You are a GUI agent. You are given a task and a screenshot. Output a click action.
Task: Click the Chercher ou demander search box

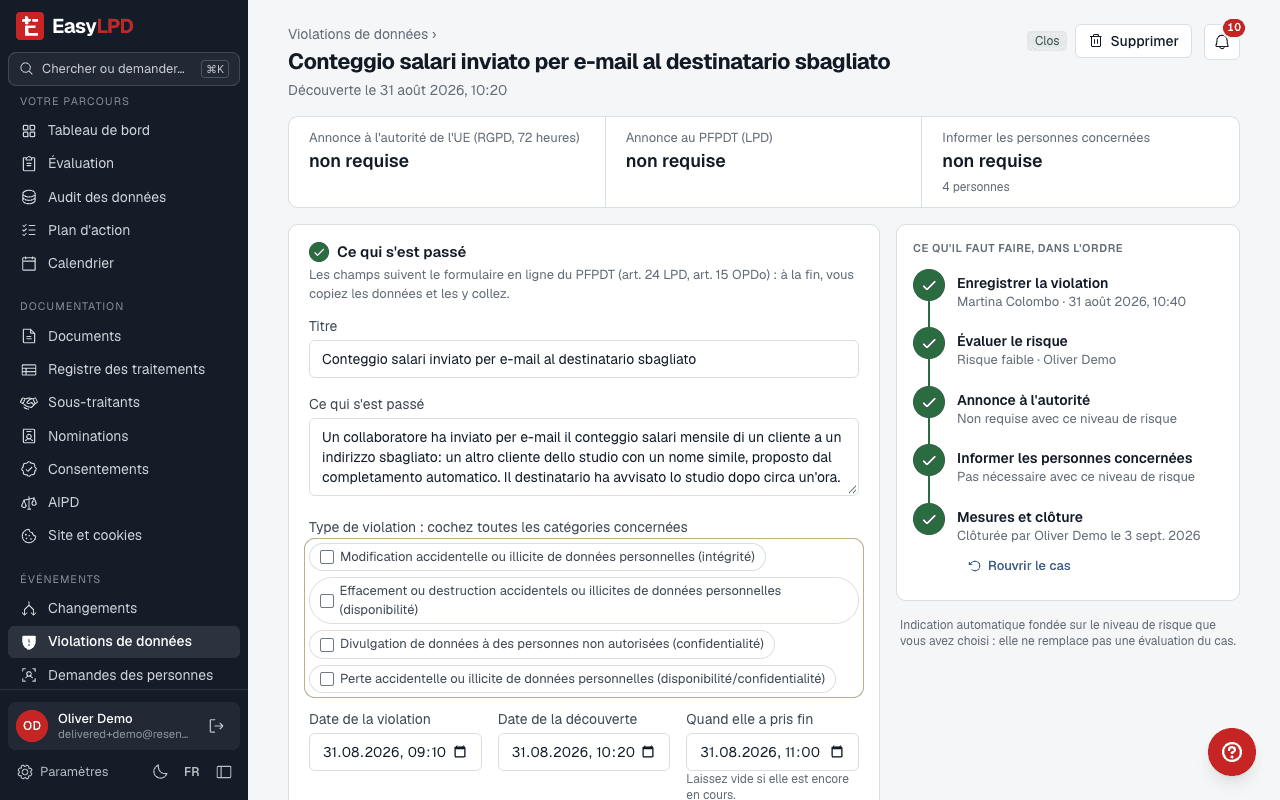click(124, 69)
